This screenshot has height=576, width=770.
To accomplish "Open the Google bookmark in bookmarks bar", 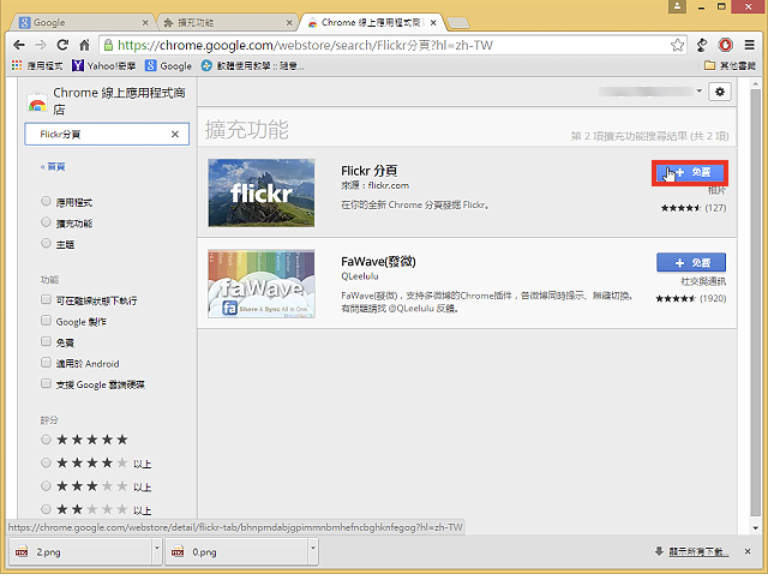I will (168, 65).
